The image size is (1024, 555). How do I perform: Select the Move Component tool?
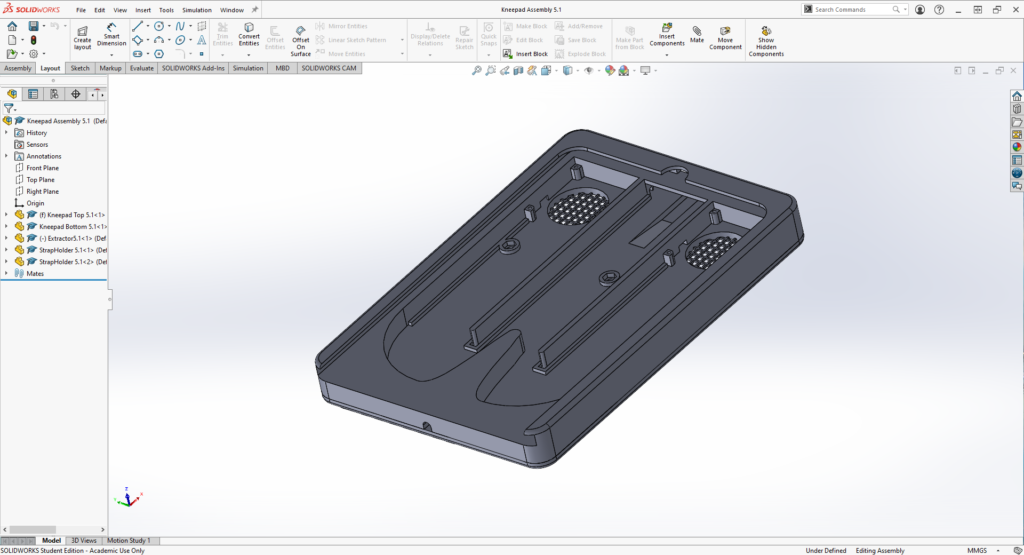pos(725,37)
